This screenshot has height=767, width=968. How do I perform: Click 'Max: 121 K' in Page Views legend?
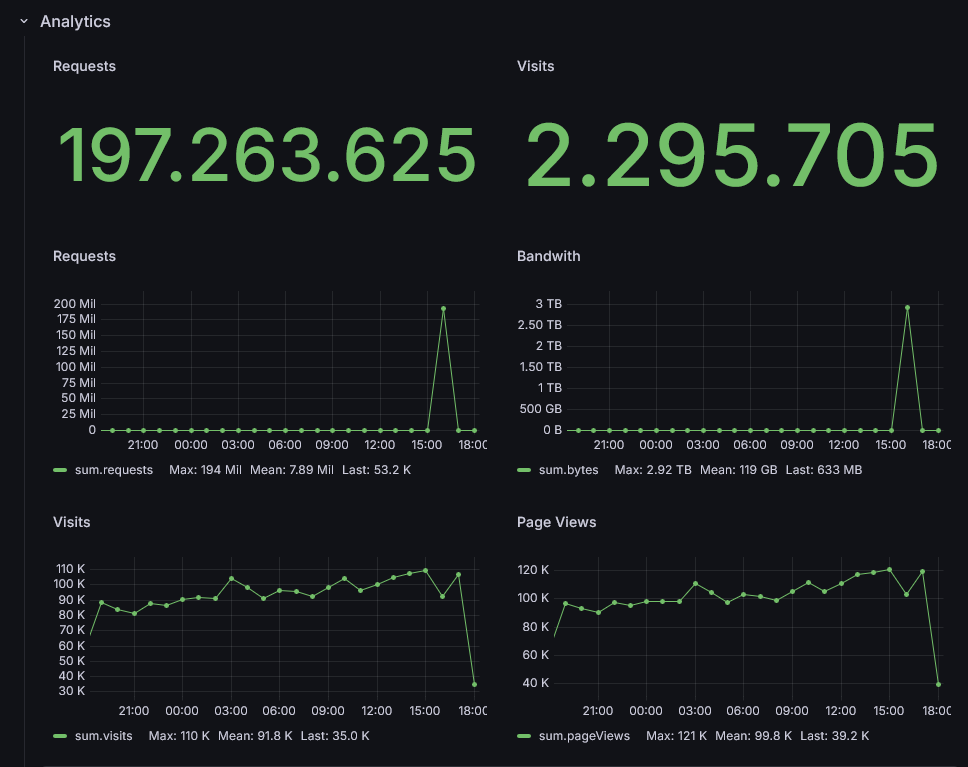pos(677,736)
